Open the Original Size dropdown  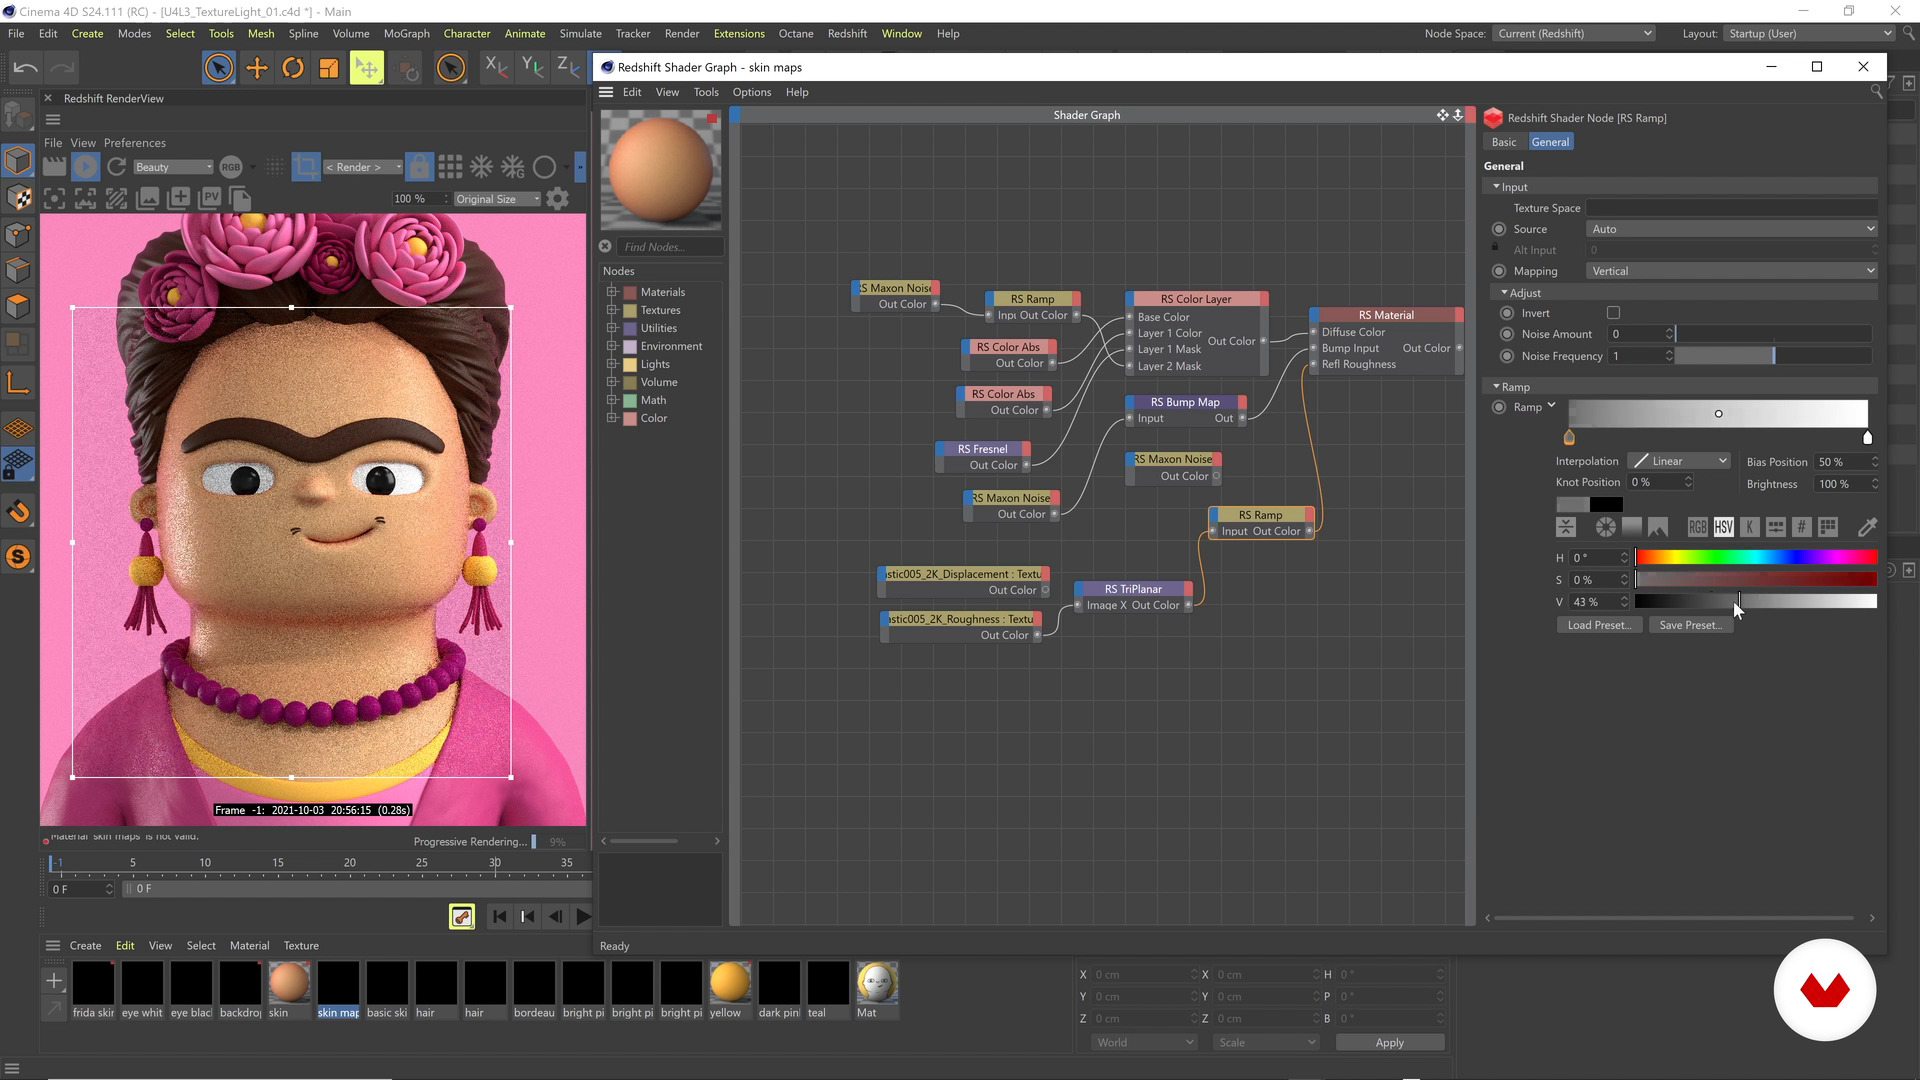[x=497, y=199]
